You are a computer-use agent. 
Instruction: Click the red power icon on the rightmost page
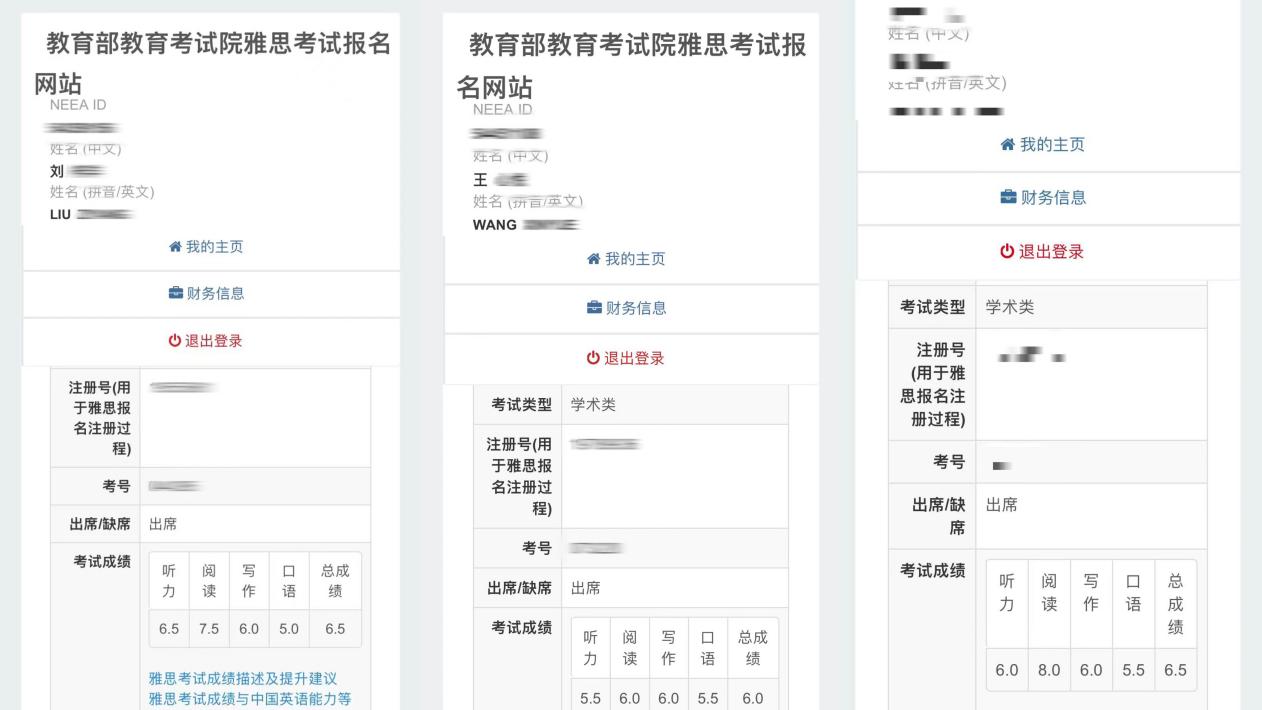click(1008, 252)
